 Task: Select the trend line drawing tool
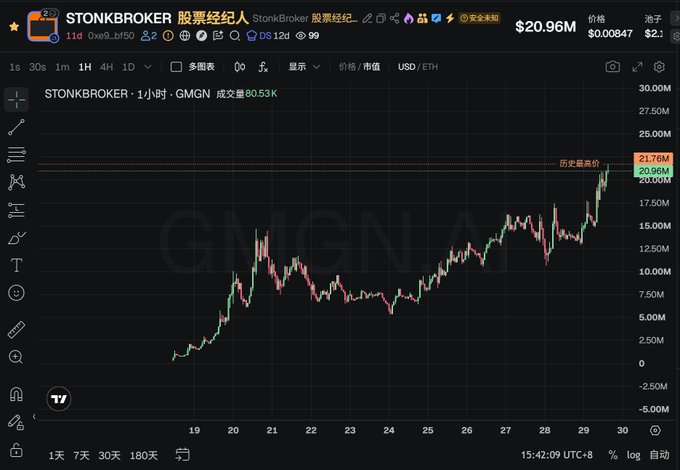16,127
